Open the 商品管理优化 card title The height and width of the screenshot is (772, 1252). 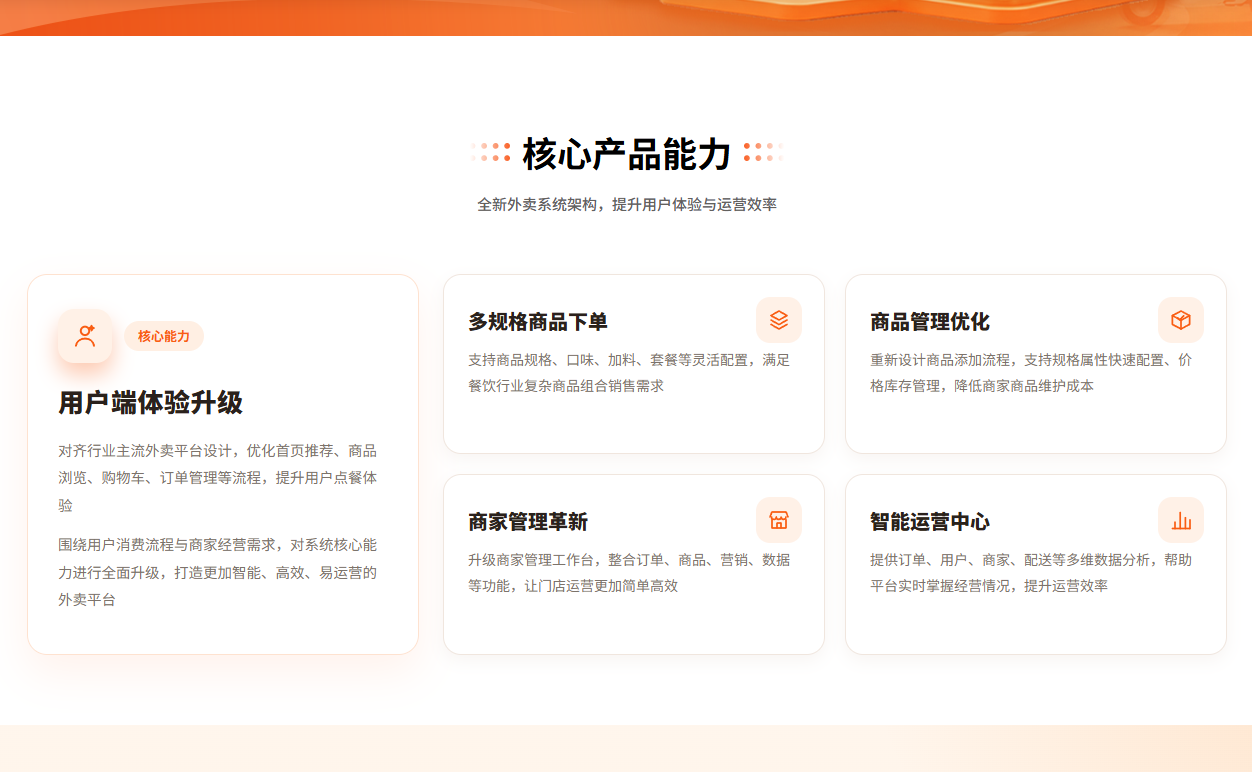tap(930, 322)
